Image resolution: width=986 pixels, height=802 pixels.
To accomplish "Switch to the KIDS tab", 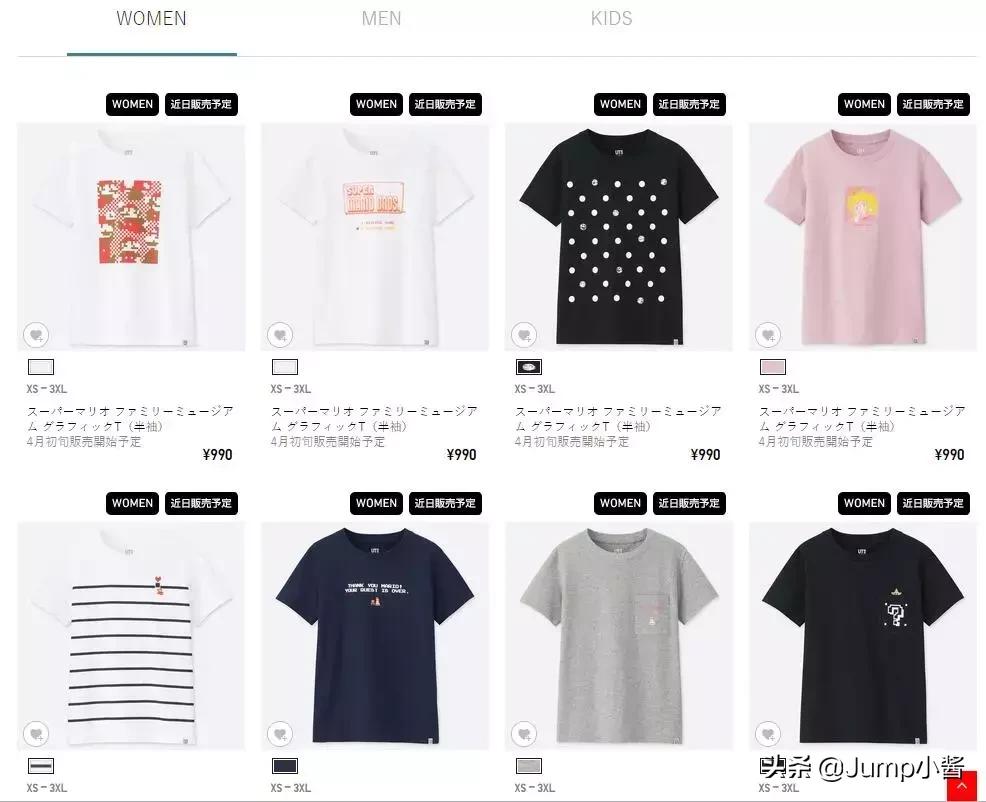I will pyautogui.click(x=611, y=18).
